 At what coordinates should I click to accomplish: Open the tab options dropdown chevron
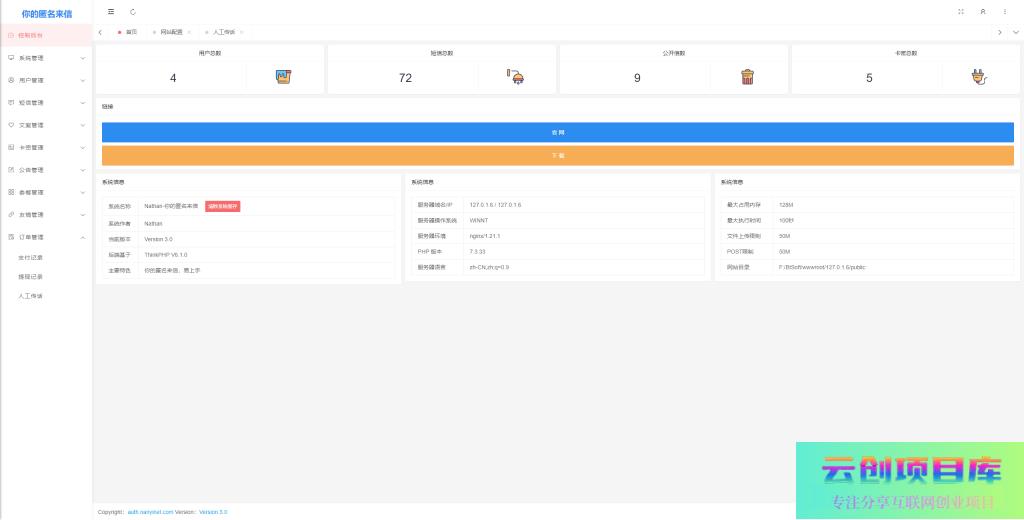click(x=1016, y=32)
